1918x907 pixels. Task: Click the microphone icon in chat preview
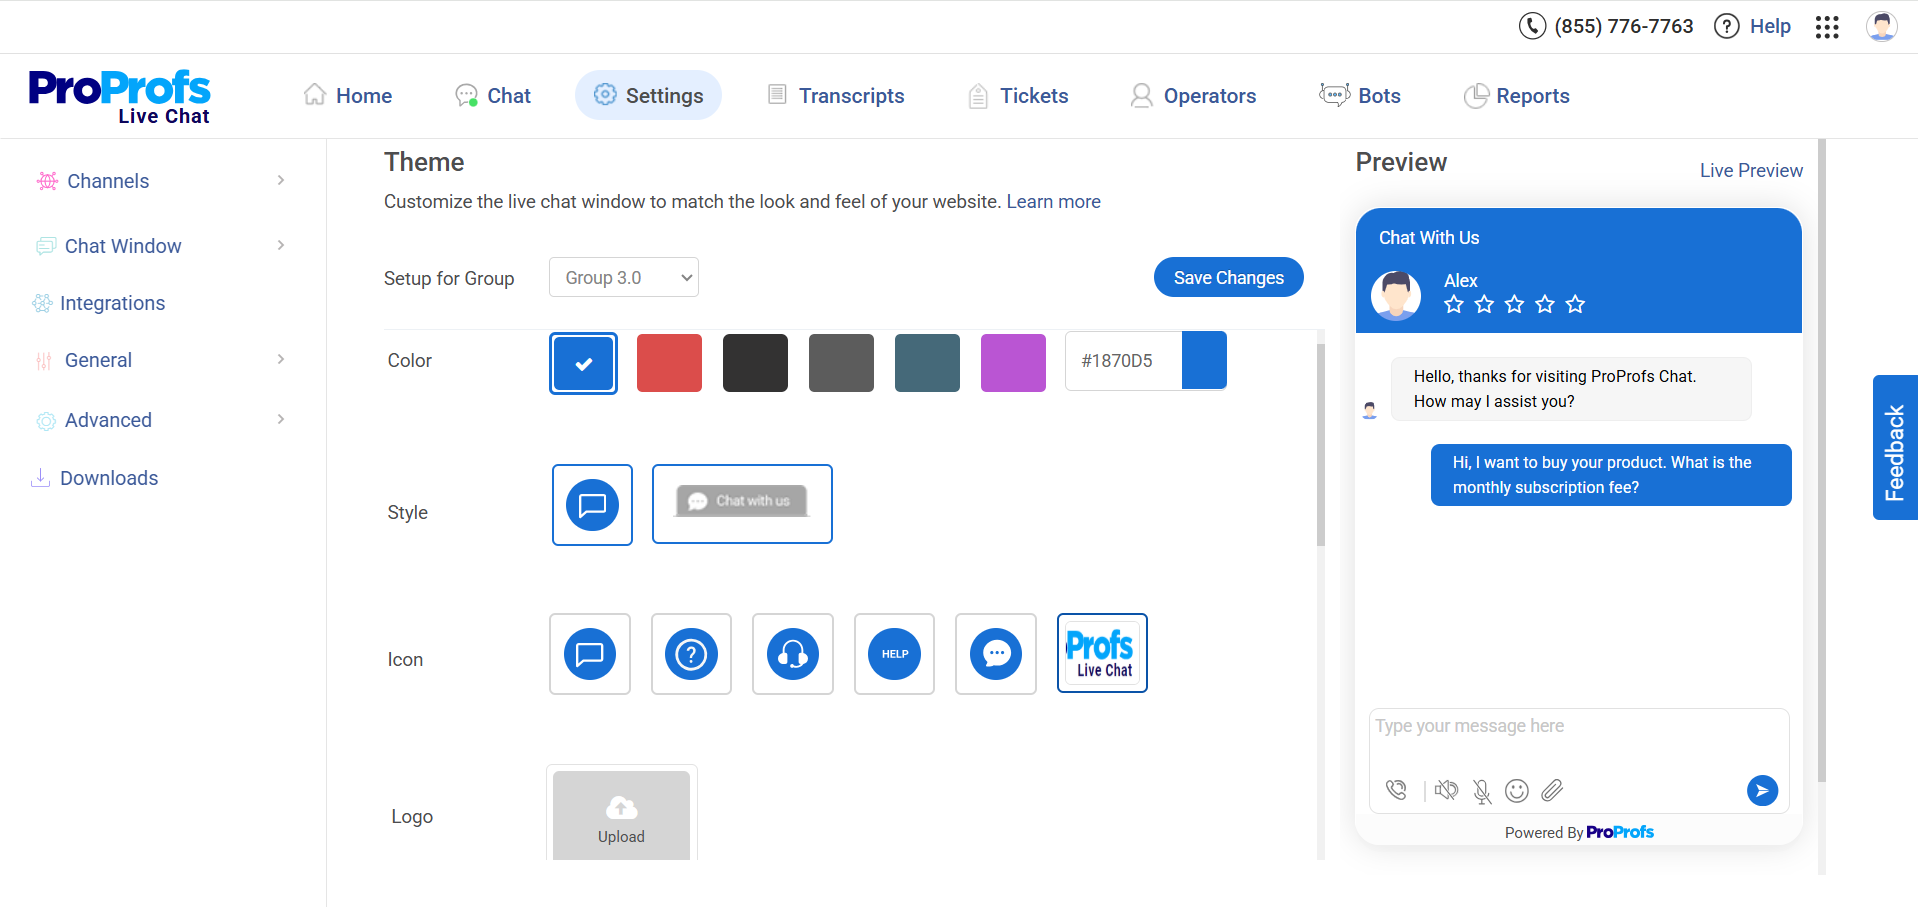[x=1482, y=792]
